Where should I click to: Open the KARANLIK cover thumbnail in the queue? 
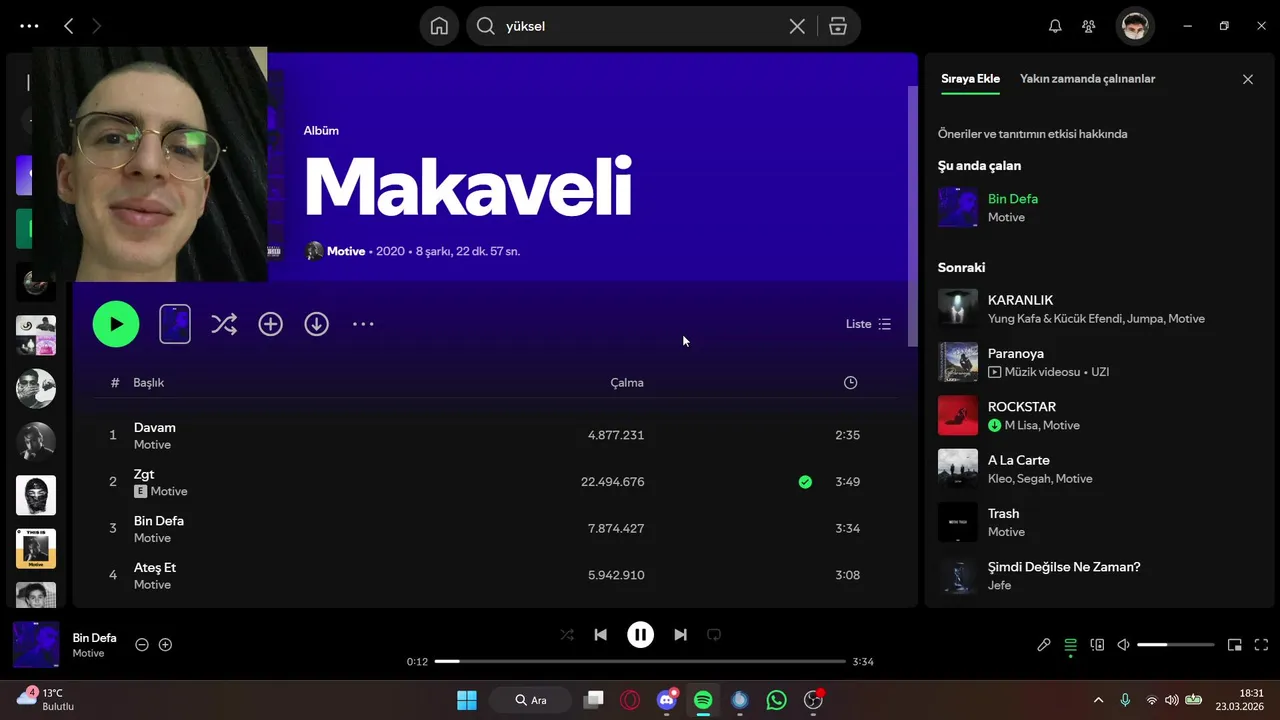[958, 308]
